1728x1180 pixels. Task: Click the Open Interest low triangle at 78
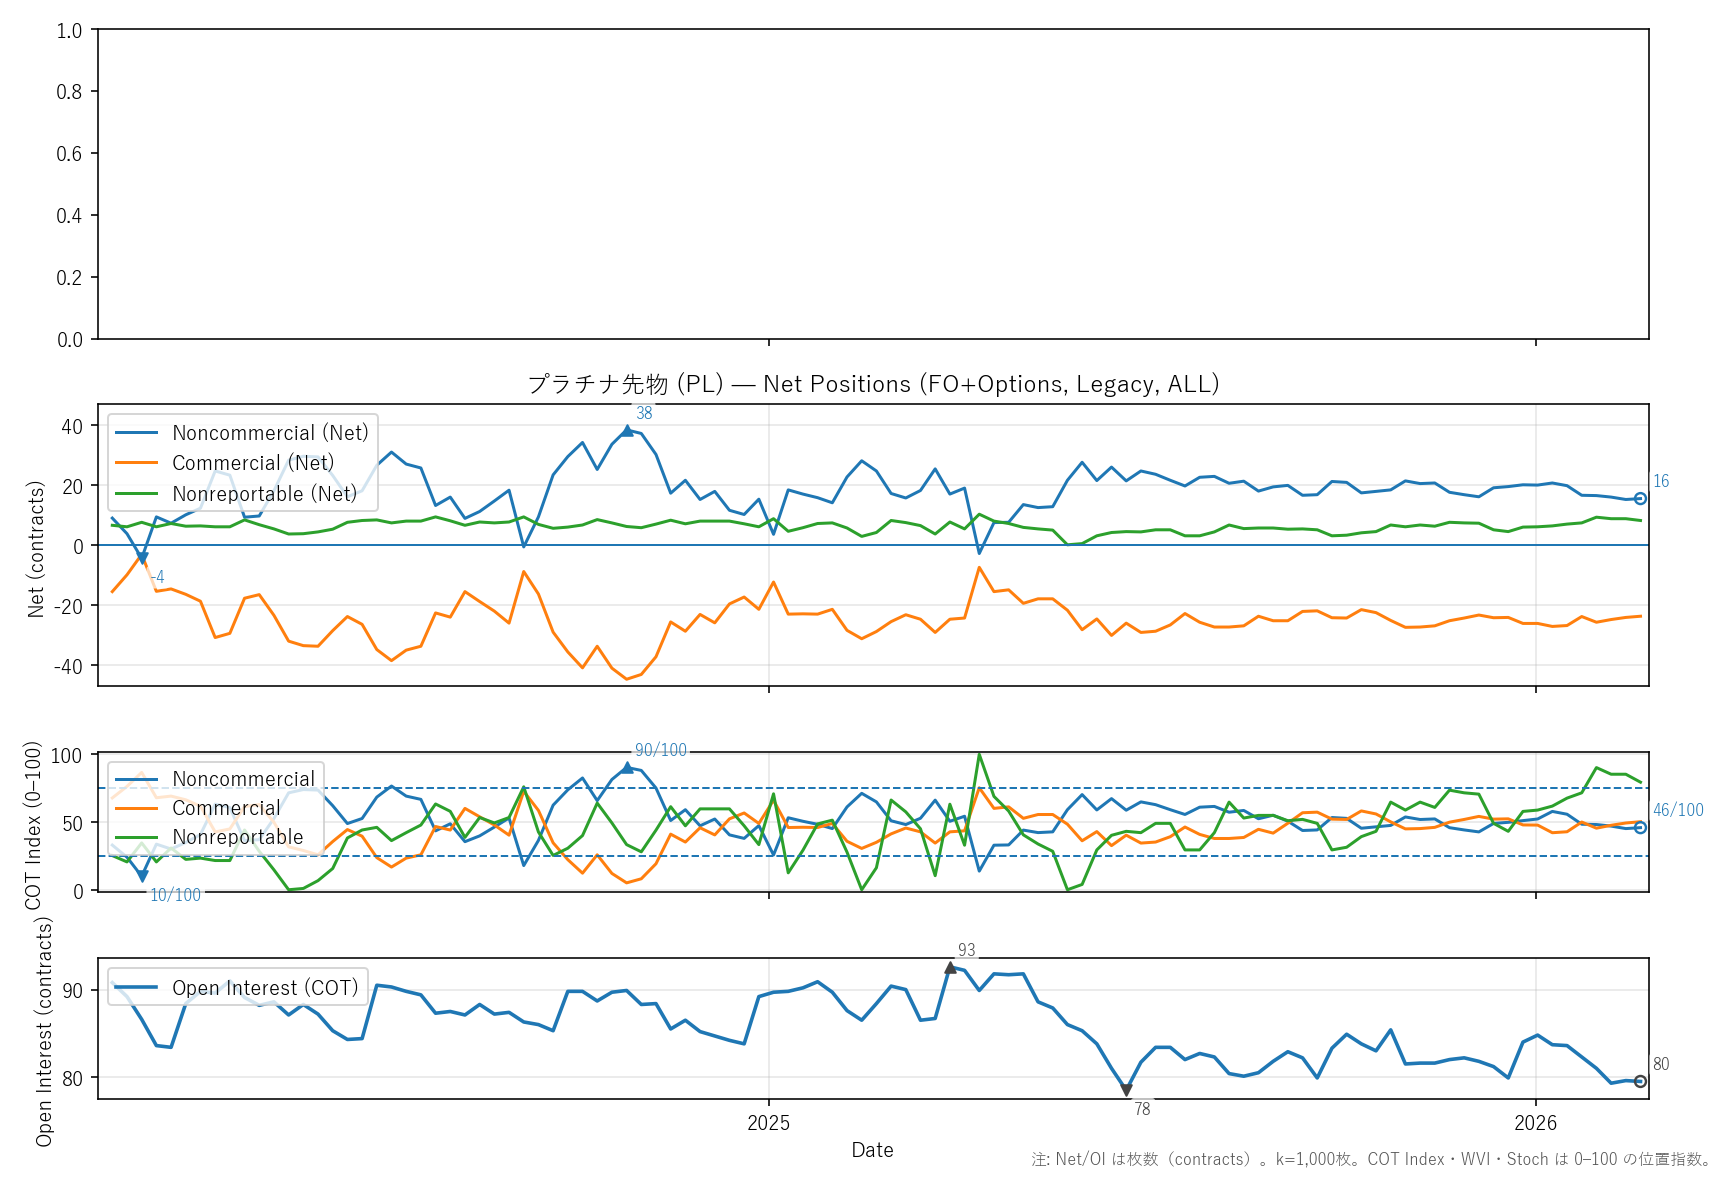click(x=1126, y=1090)
